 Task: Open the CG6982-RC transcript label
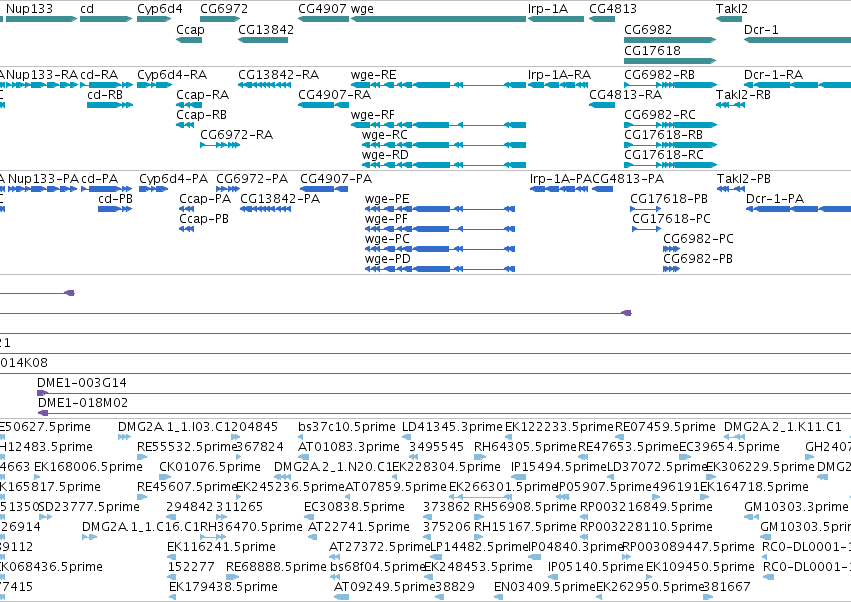pos(659,115)
